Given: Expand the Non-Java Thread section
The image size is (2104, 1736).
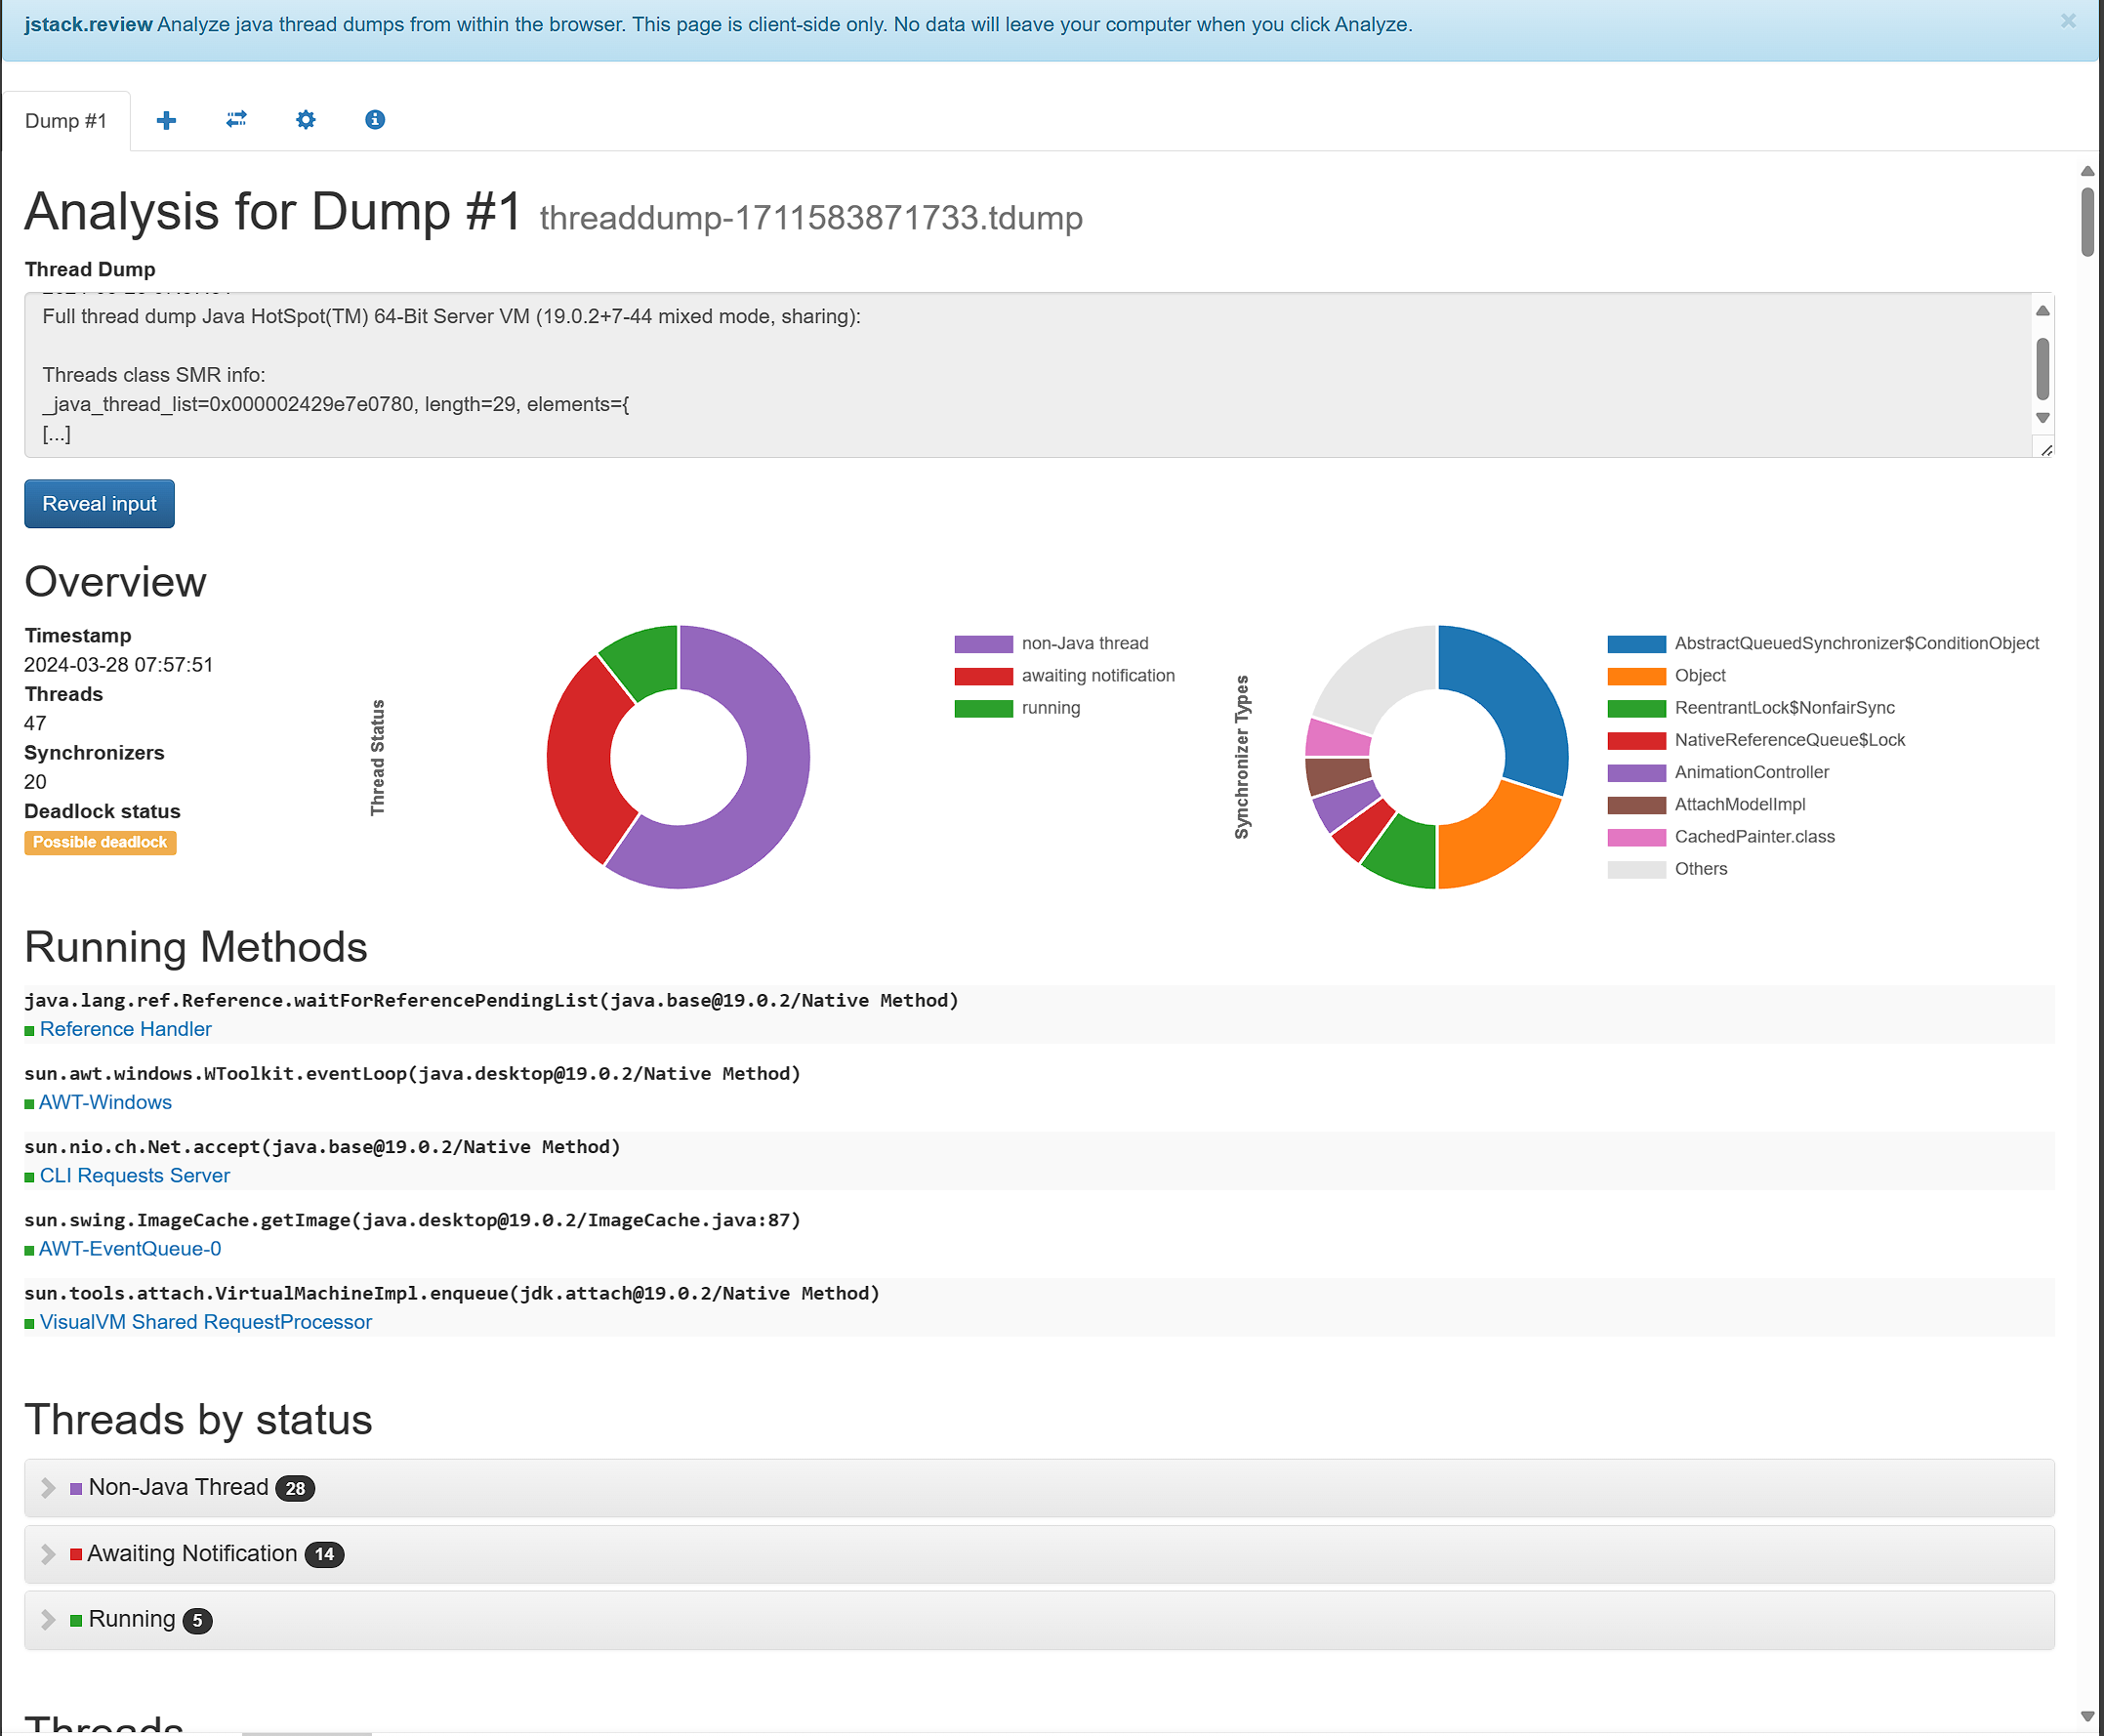Looking at the screenshot, I should [x=47, y=1486].
